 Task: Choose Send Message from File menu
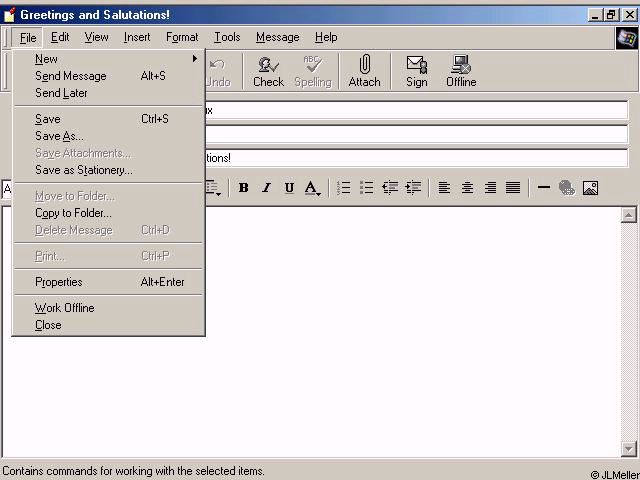[109, 76]
